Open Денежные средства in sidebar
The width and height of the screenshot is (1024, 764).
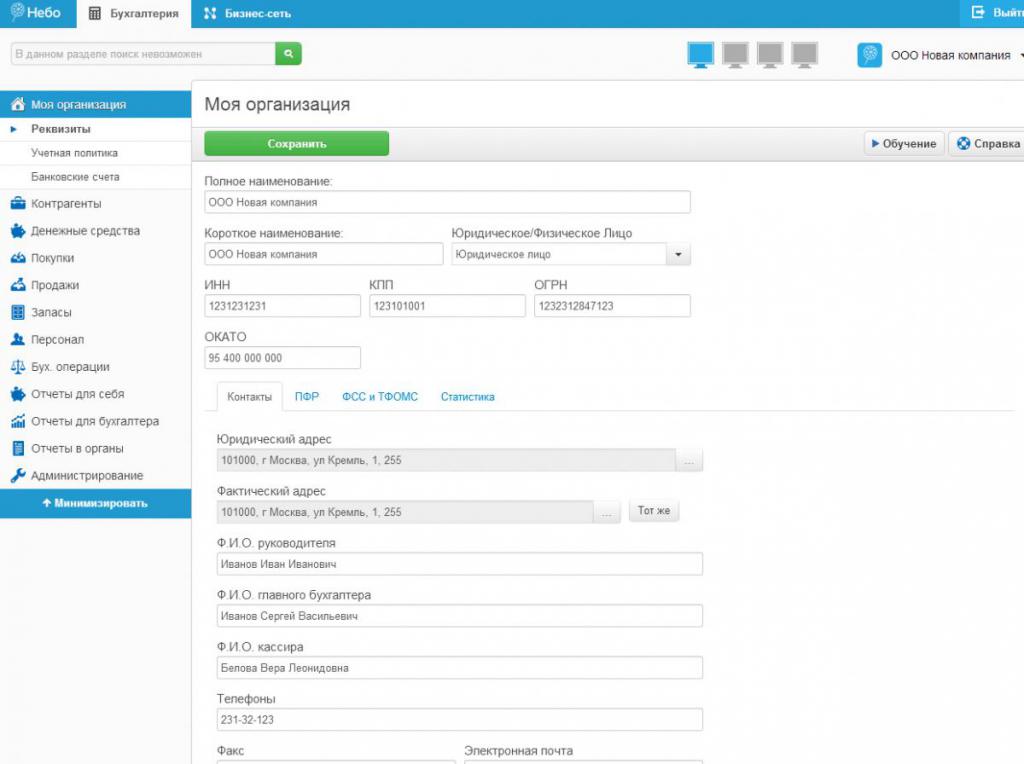click(x=85, y=231)
